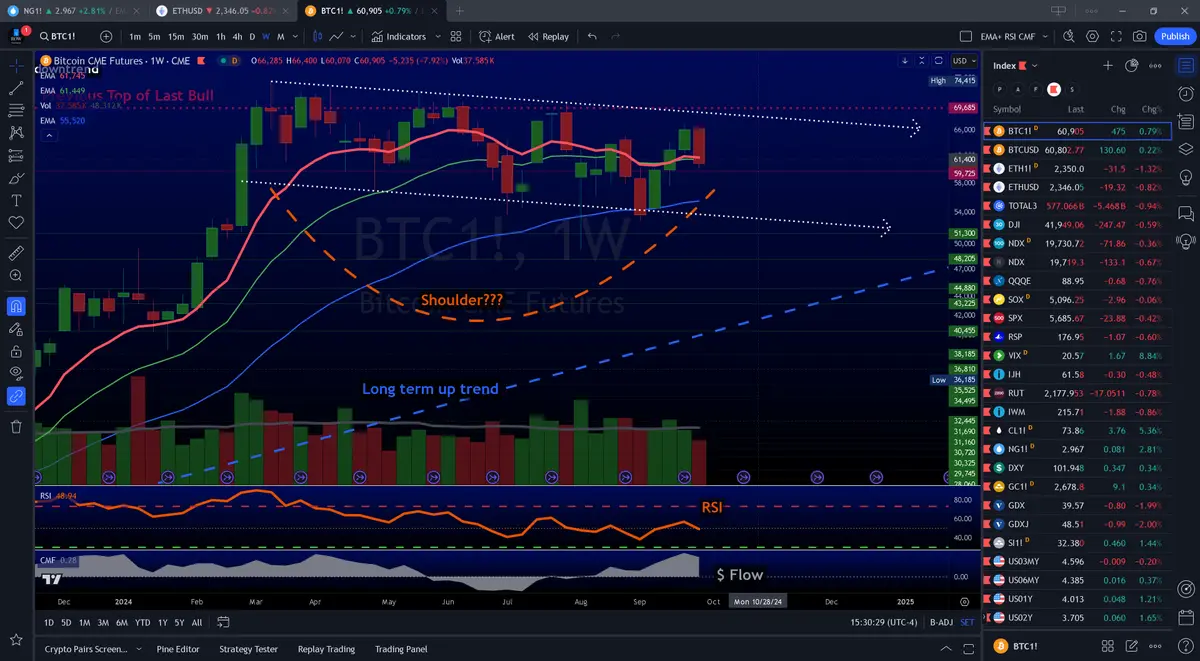1200x661 pixels.
Task: Open the Pine Editor tab
Action: (x=178, y=649)
